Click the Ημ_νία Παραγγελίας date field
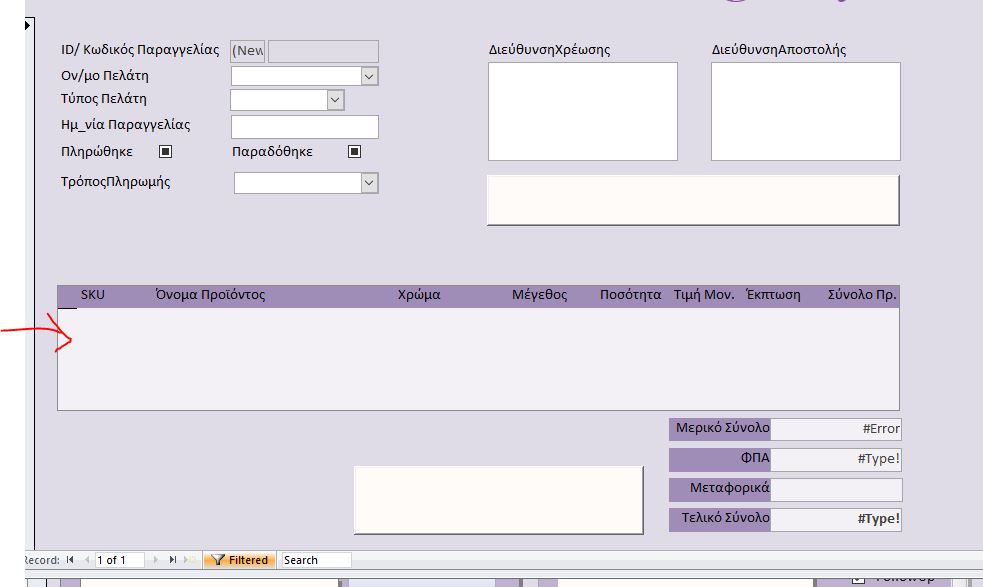This screenshot has width=983, height=587. pos(304,126)
